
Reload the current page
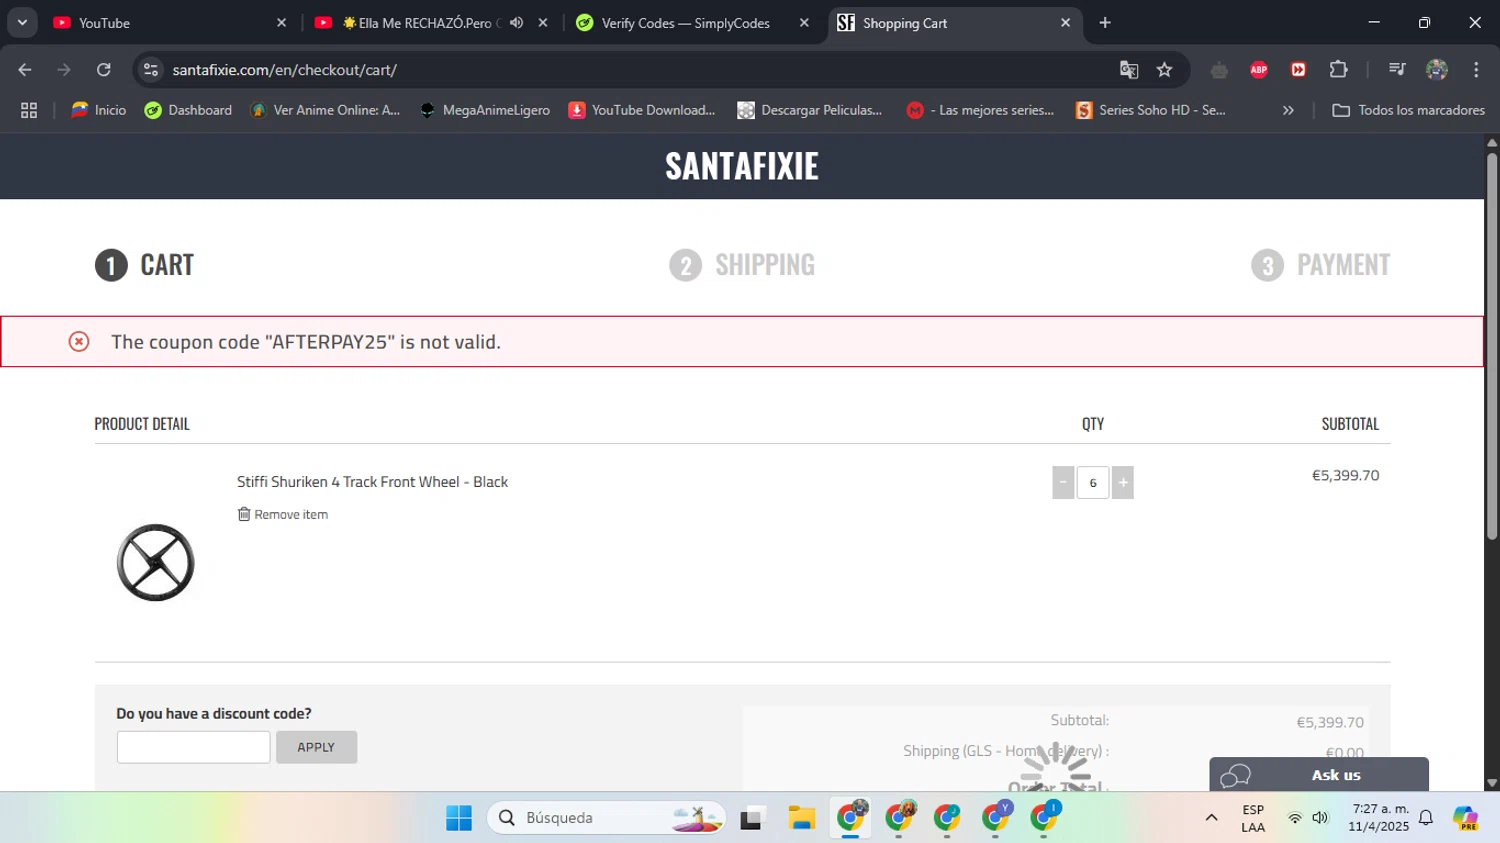click(x=103, y=70)
